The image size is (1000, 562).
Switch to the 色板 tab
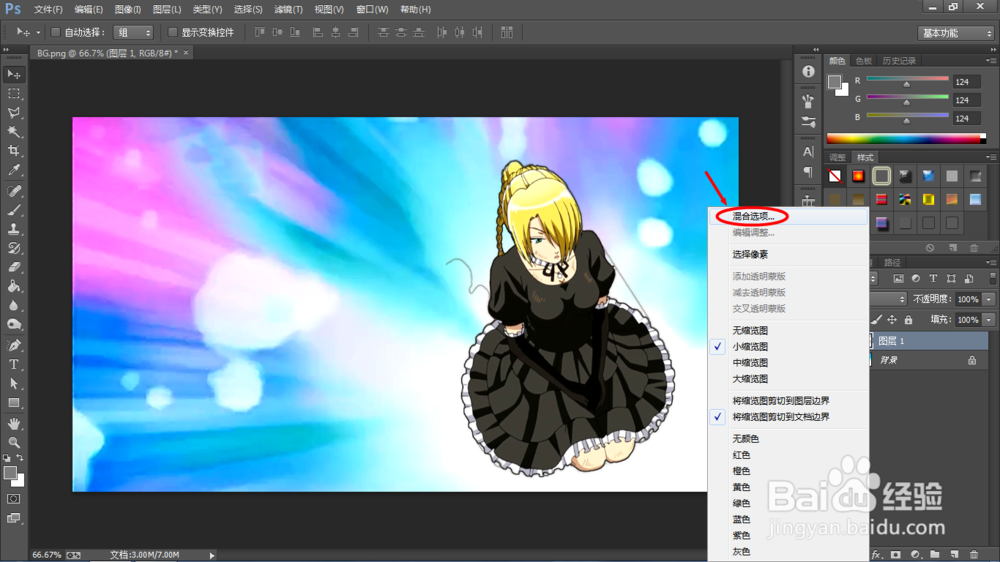tap(864, 61)
